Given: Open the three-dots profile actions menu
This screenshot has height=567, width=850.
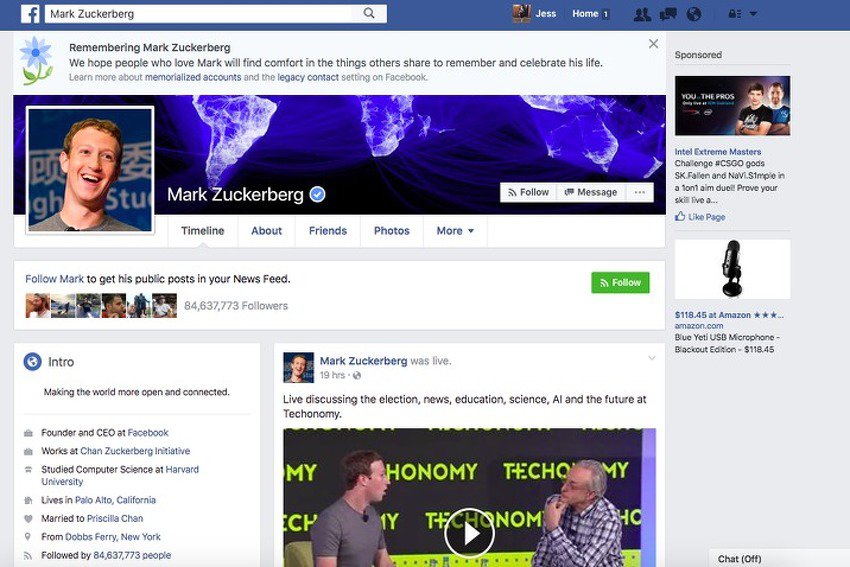Looking at the screenshot, I should [640, 192].
